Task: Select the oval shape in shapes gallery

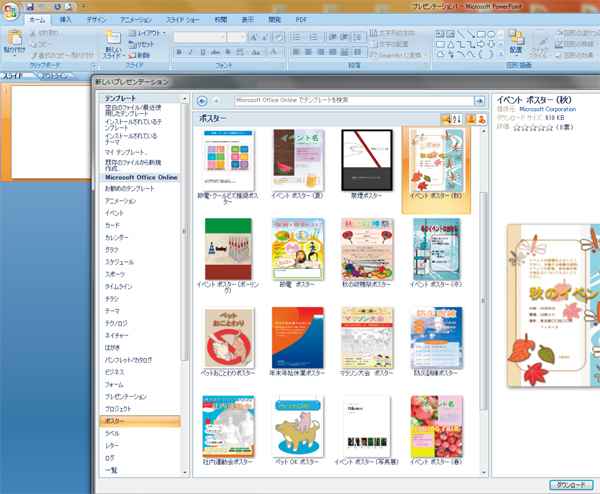Action: (491, 34)
